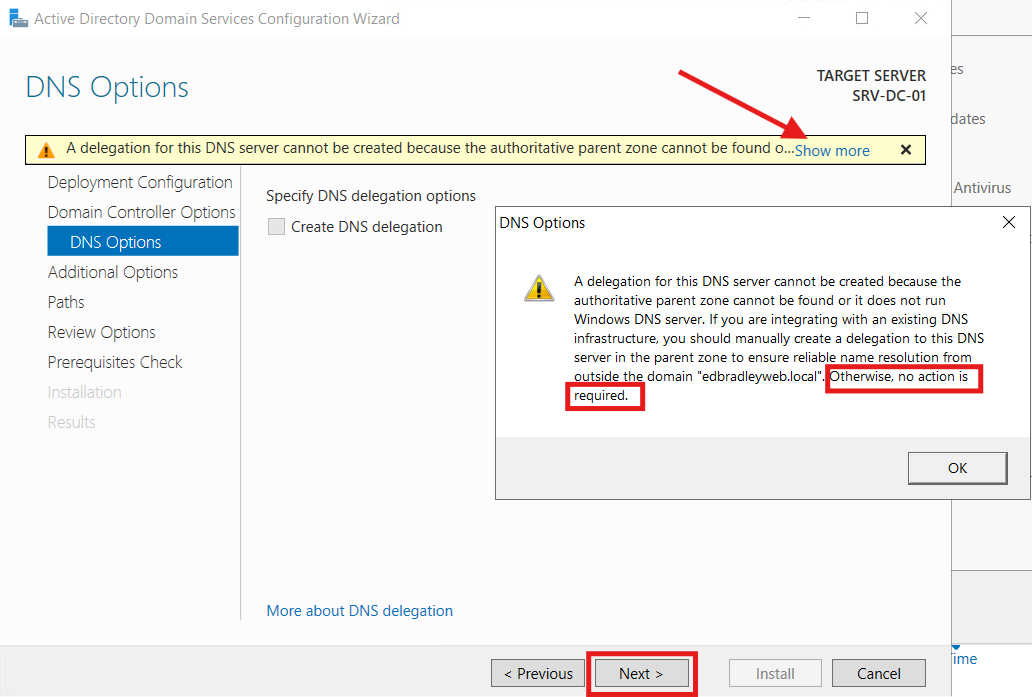Enable the Create DNS delegation checkbox
The height and width of the screenshot is (697, 1032).
(276, 227)
